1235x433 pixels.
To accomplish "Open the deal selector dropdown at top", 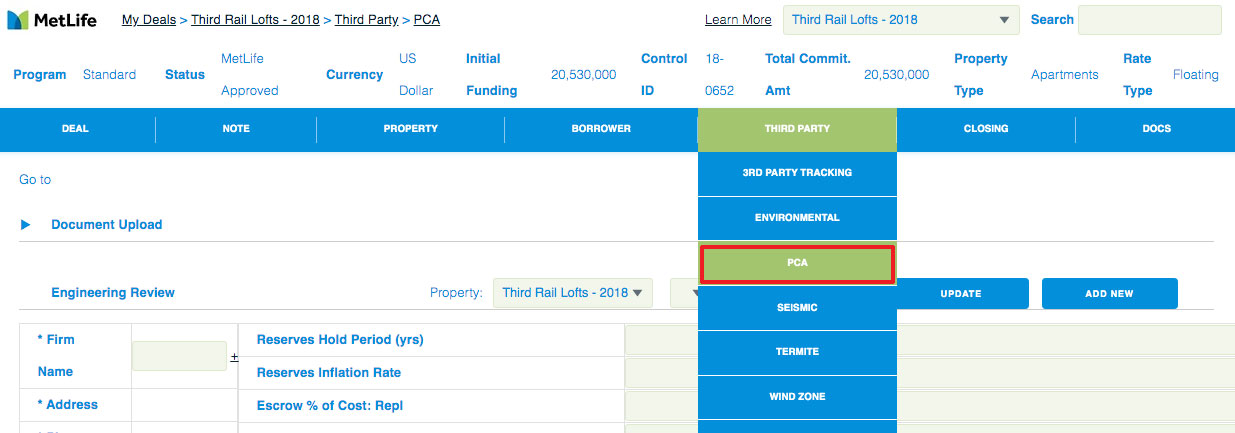I will (901, 20).
